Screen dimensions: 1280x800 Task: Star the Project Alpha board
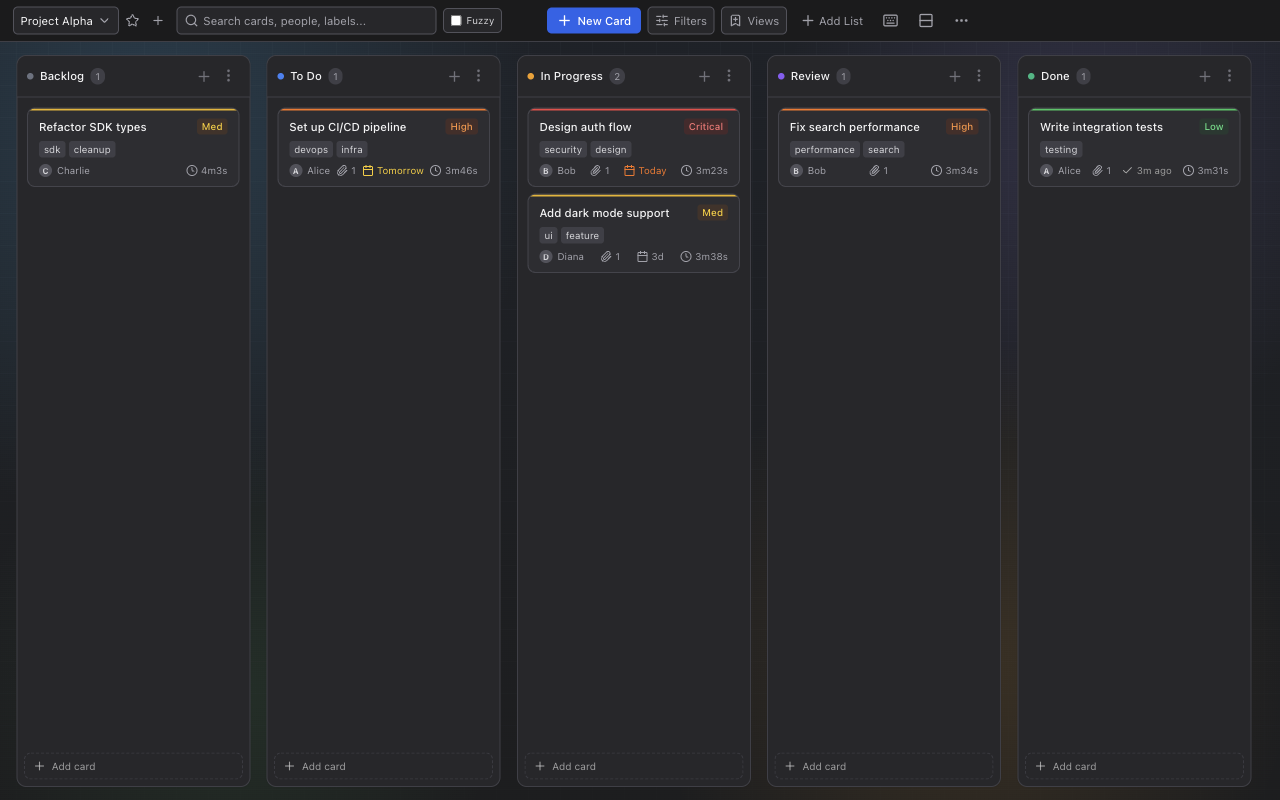click(x=132, y=20)
